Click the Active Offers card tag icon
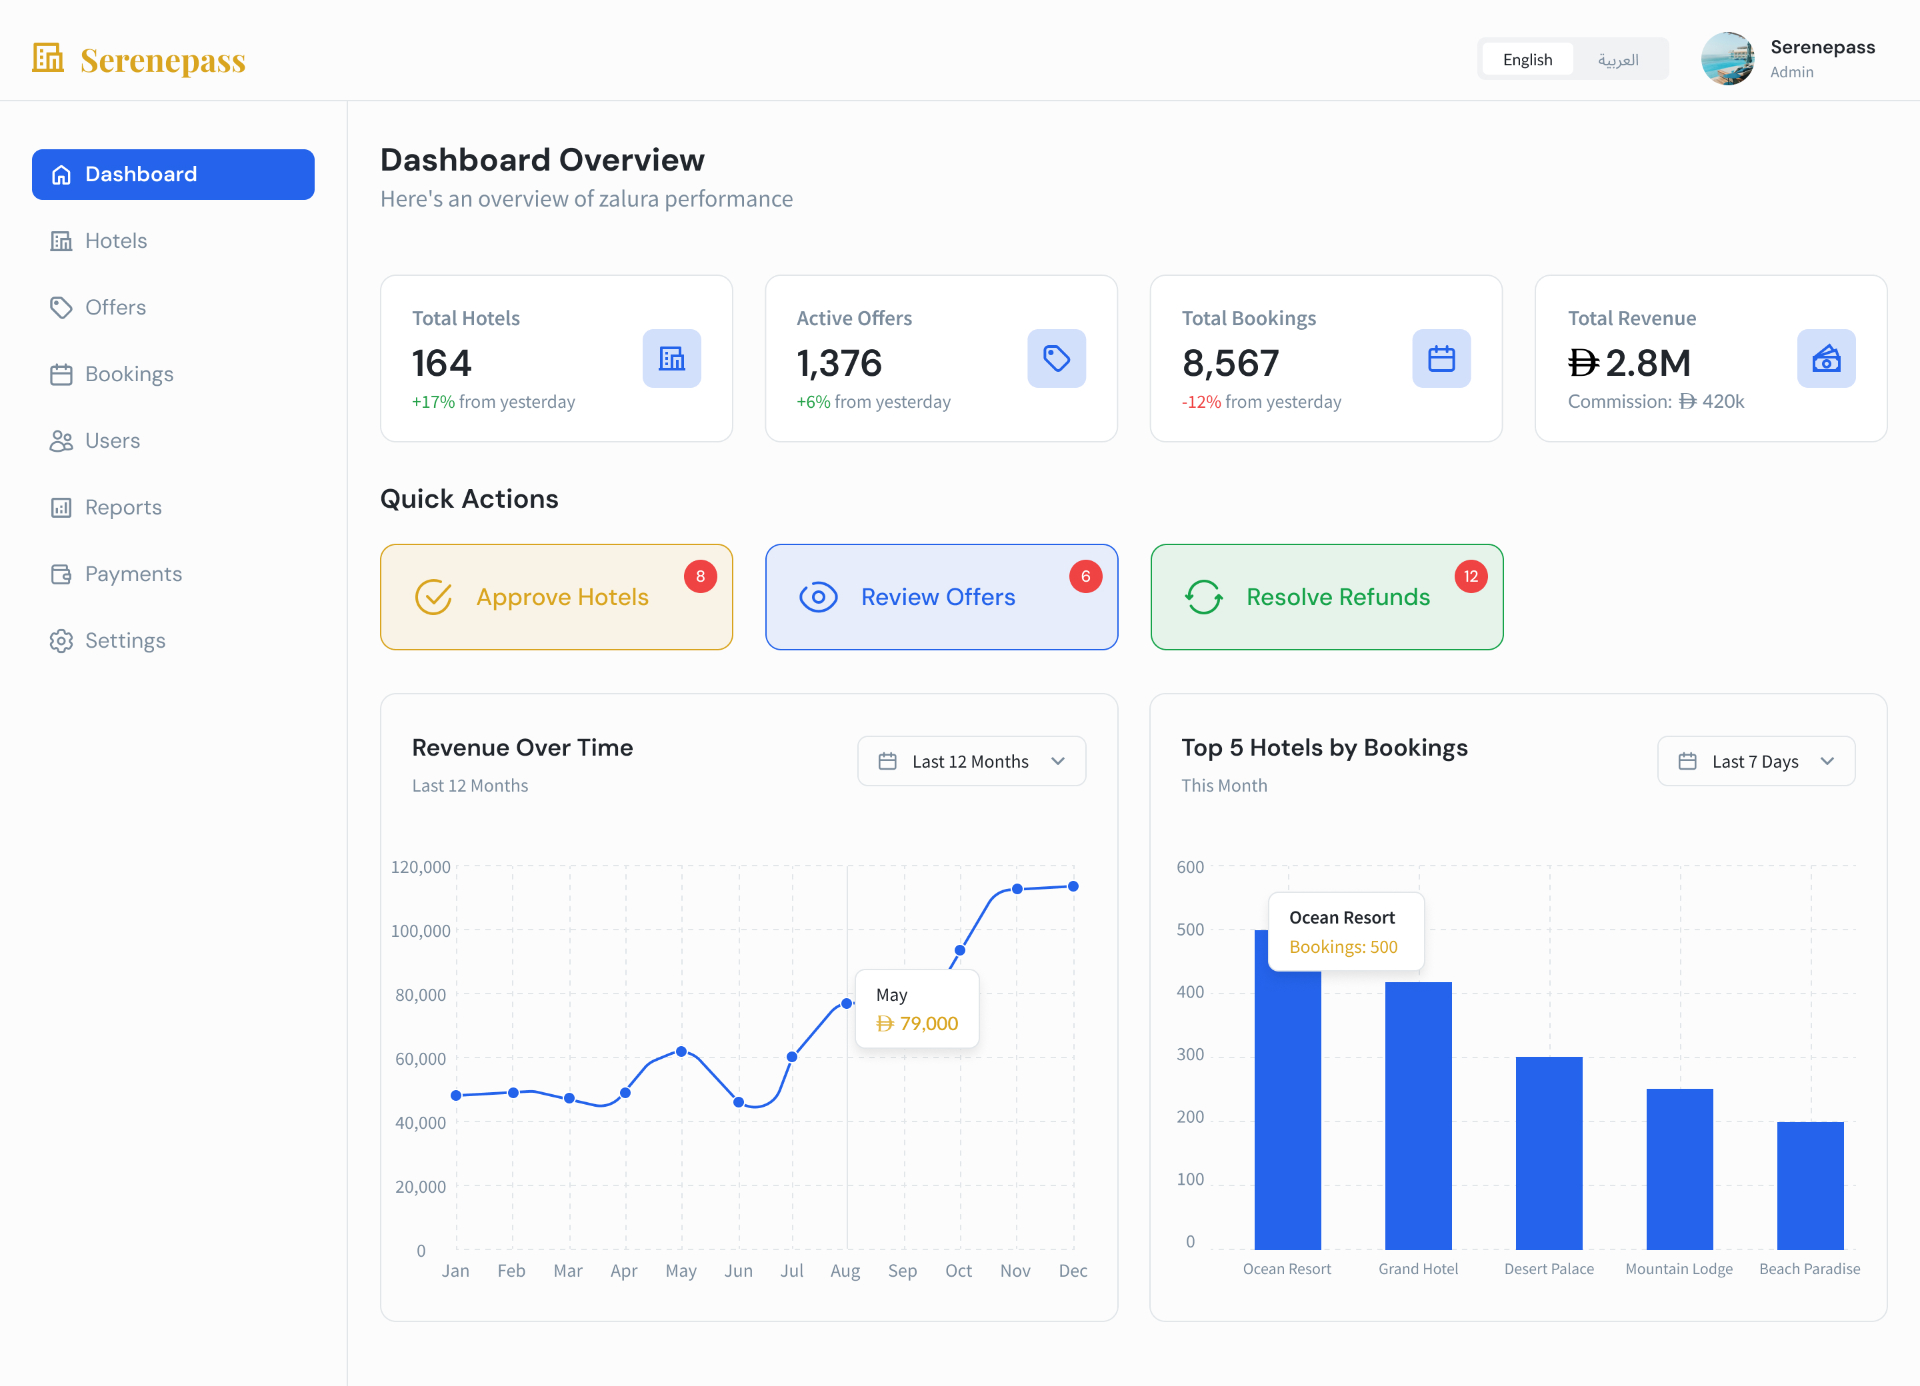The width and height of the screenshot is (1920, 1386). click(1057, 358)
